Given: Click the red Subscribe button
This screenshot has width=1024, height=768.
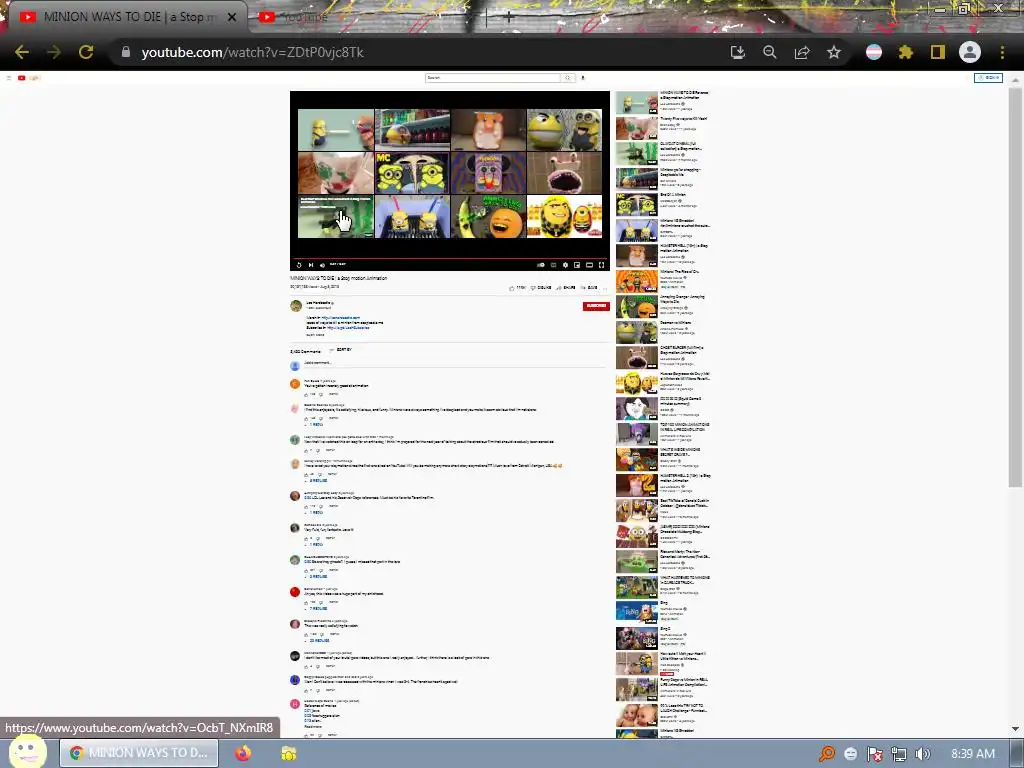Looking at the screenshot, I should (x=596, y=306).
